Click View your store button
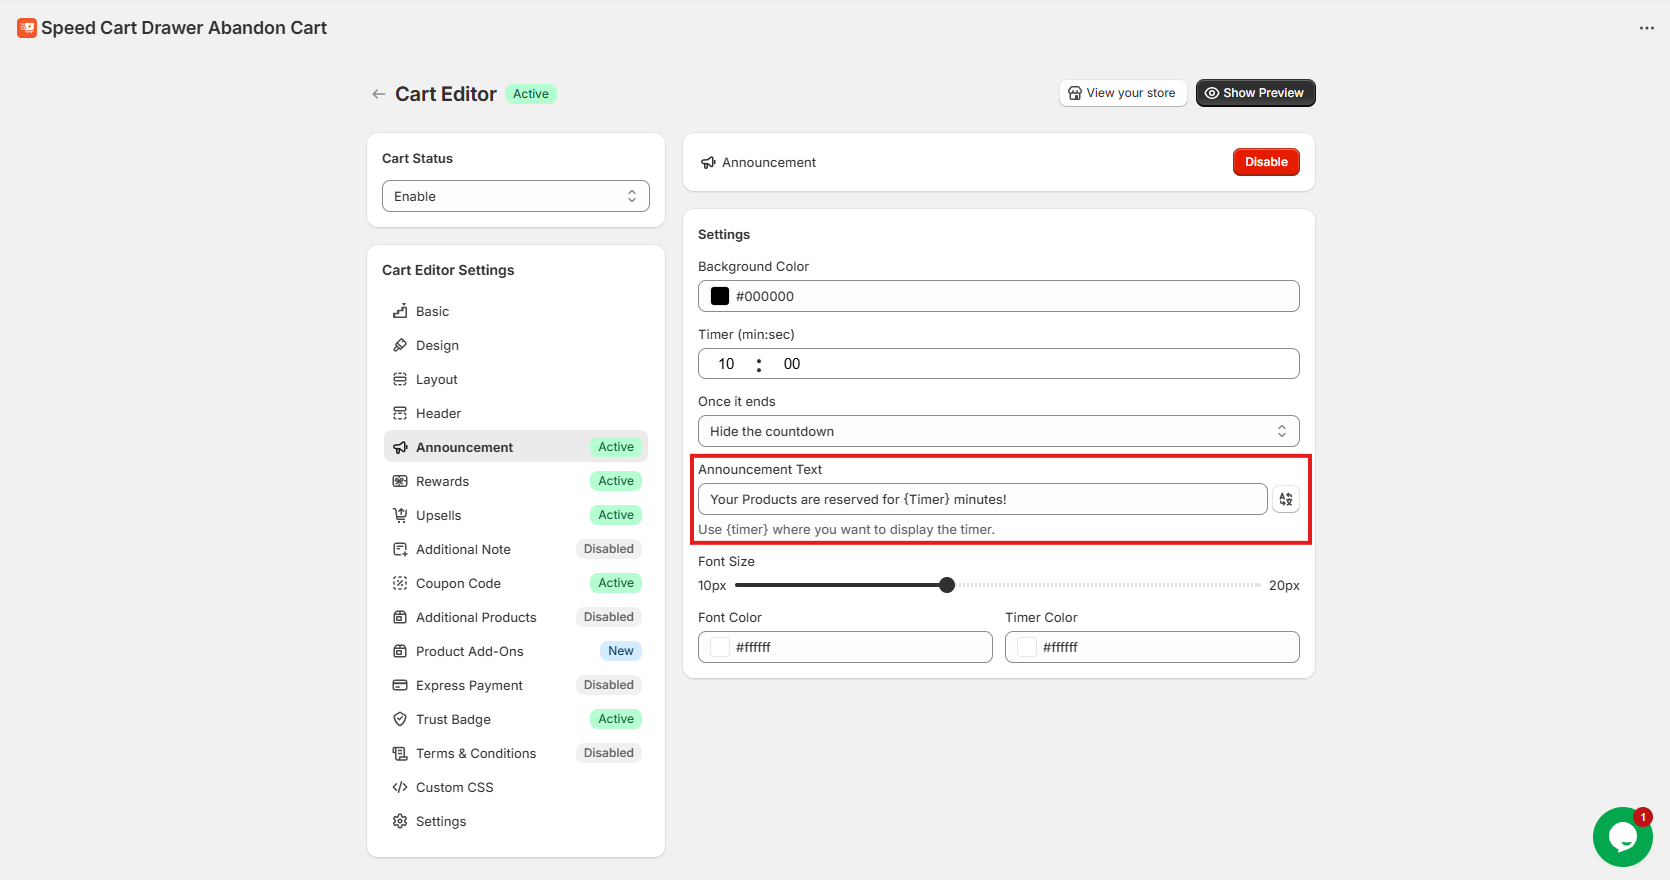This screenshot has height=880, width=1670. (x=1122, y=93)
